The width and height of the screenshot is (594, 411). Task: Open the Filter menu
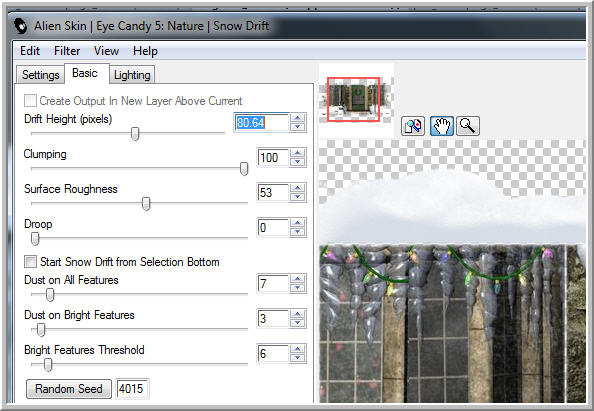point(67,51)
